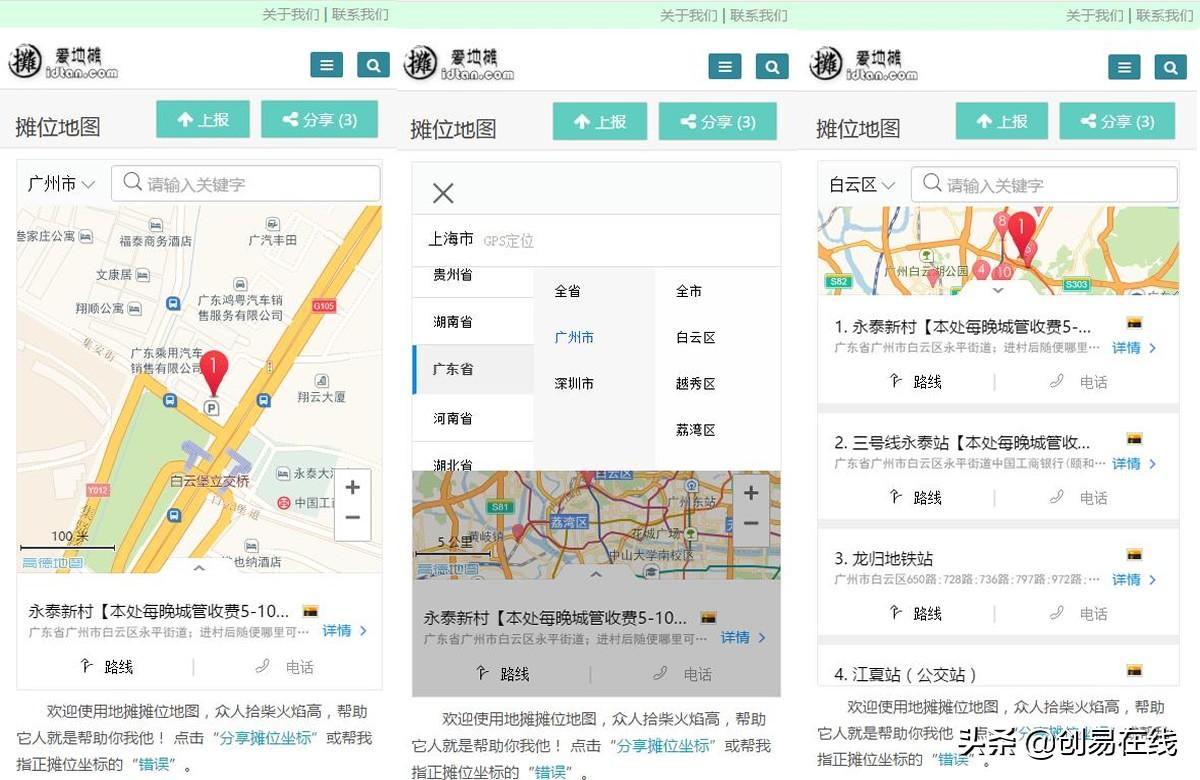
Task: Zoom out on the map with 5公里 scale
Action: coord(751,524)
